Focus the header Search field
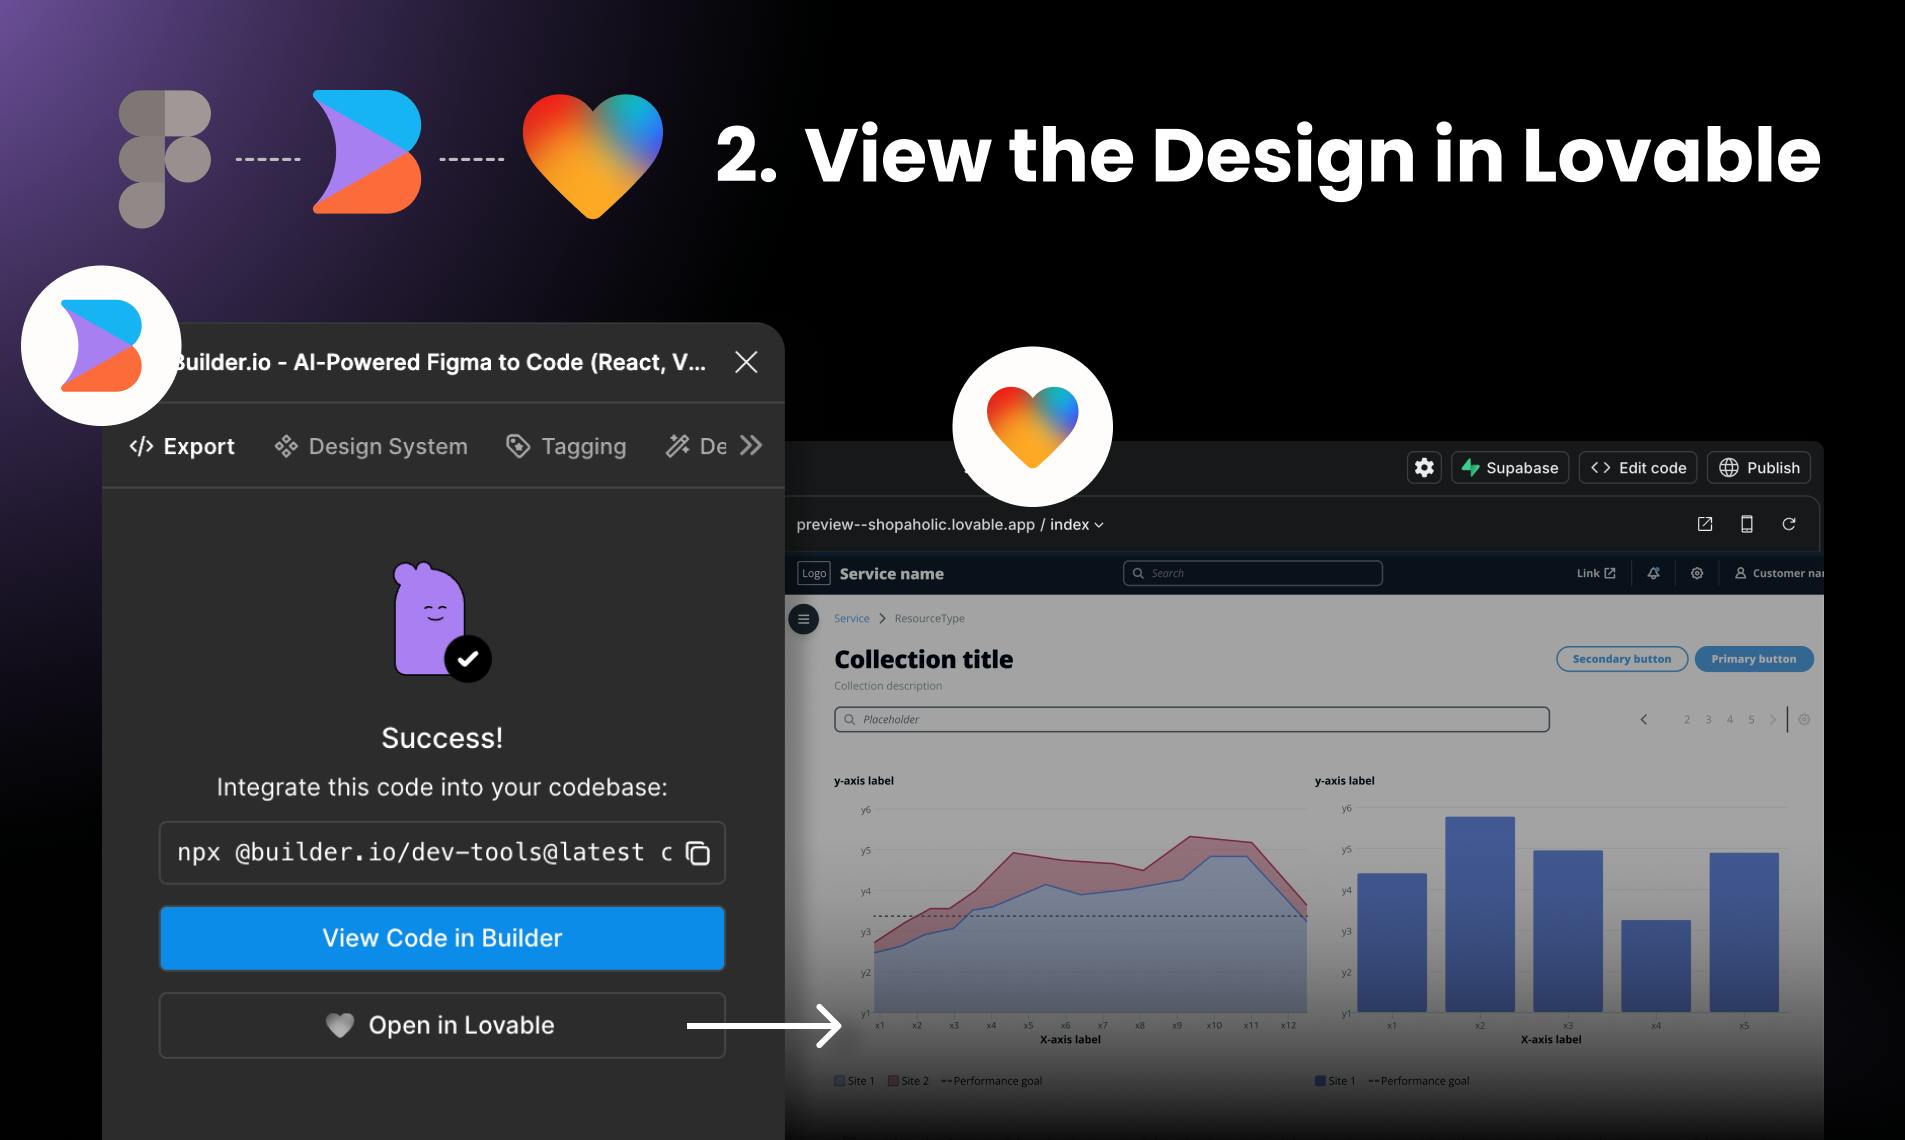1905x1140 pixels. tap(1253, 573)
